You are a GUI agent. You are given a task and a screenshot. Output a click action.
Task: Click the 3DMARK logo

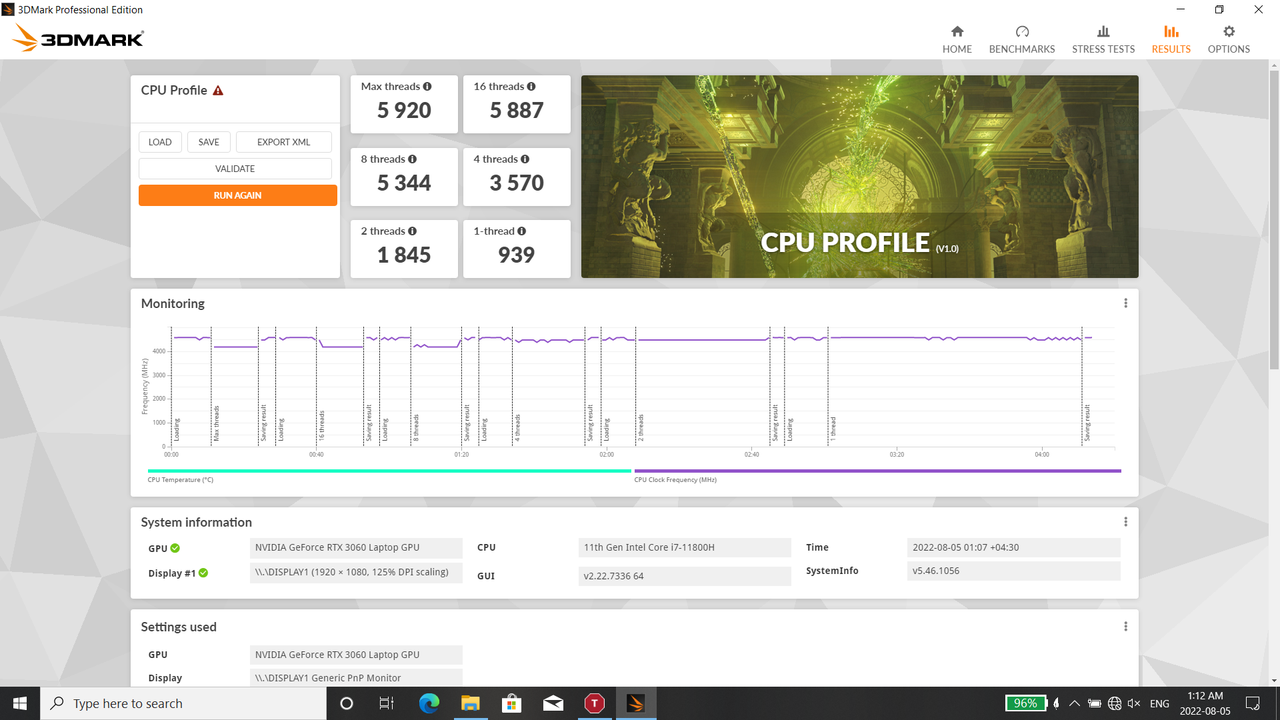[76, 38]
